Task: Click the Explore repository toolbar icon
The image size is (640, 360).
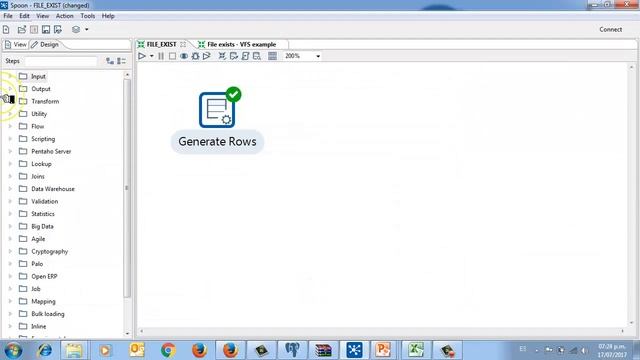Action: [x=34, y=29]
